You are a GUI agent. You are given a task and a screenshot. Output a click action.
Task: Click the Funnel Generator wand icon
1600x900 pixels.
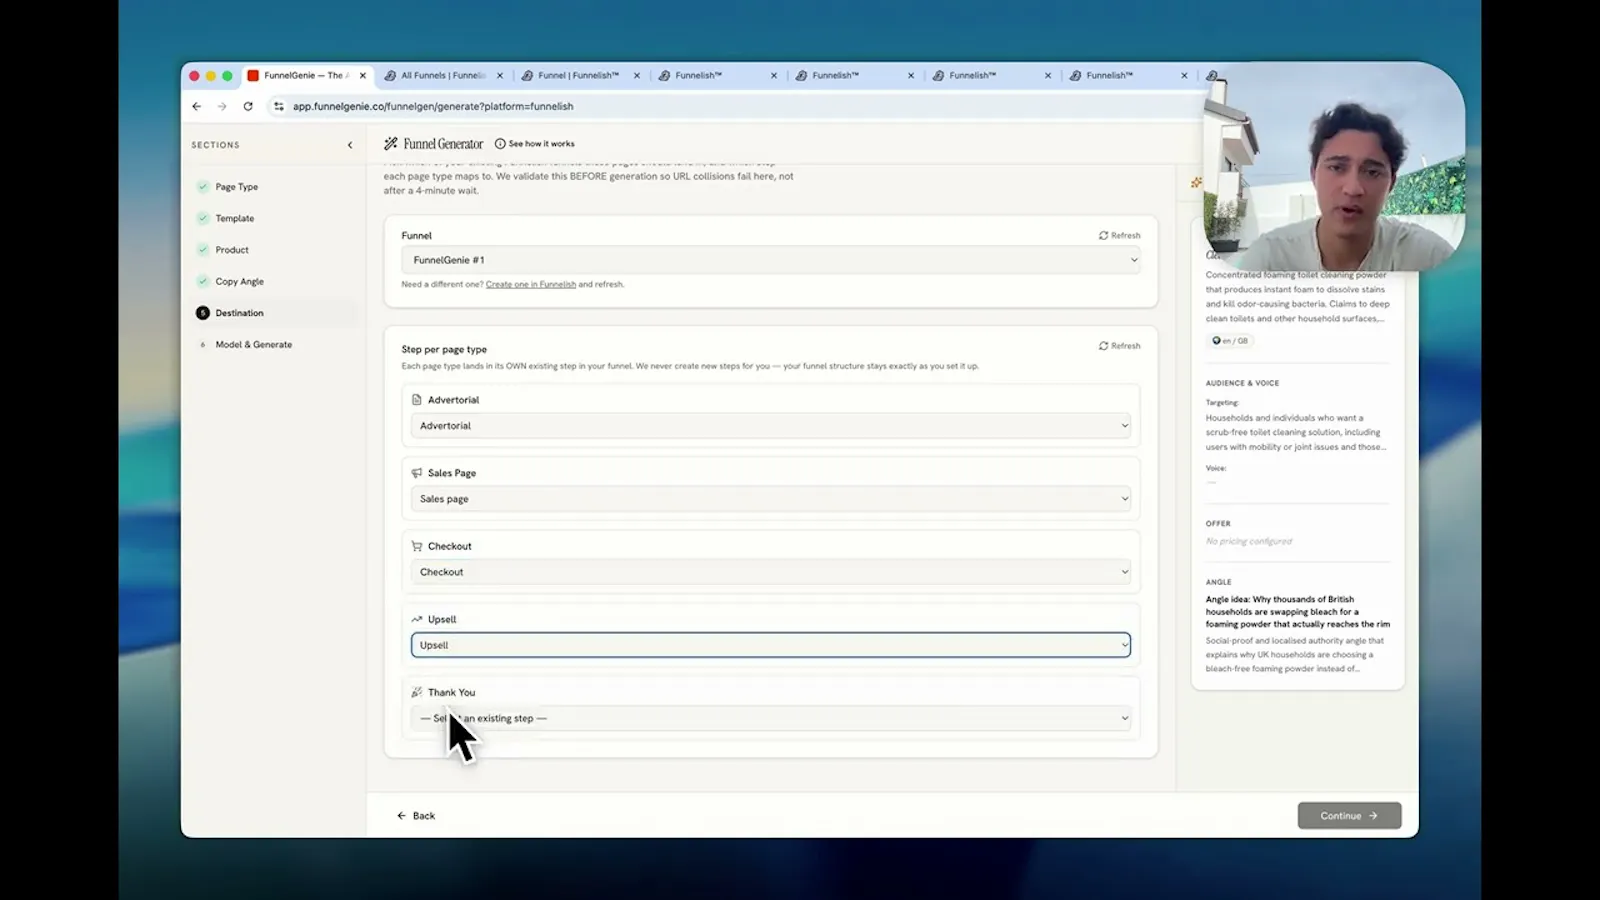(391, 144)
